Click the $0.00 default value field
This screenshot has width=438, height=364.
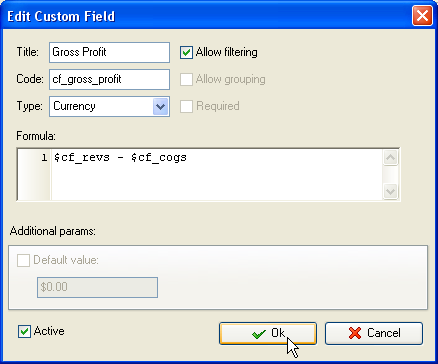tap(97, 287)
